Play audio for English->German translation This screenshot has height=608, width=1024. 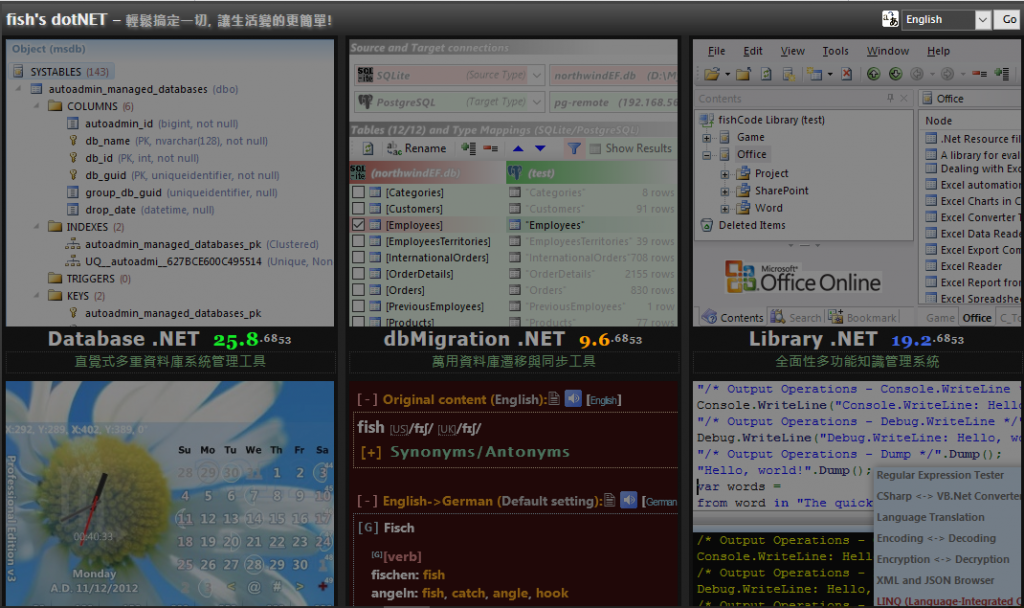628,500
